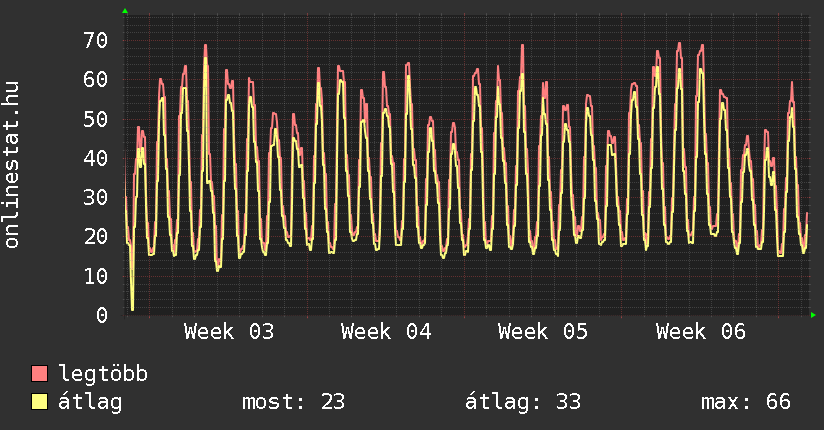Click the legtöbb legend label text
824x430 pixels.
point(104,374)
